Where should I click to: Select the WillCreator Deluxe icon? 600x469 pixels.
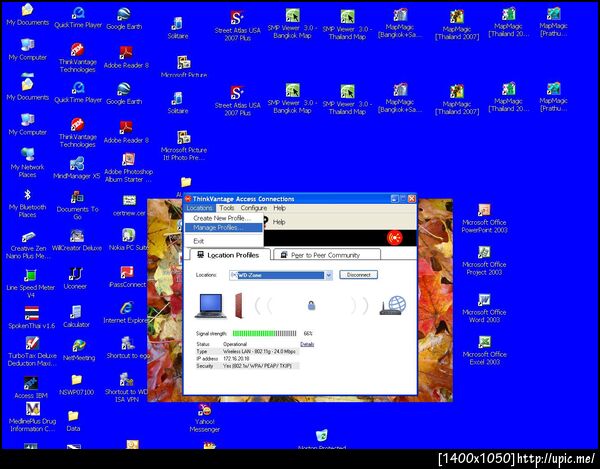77,240
